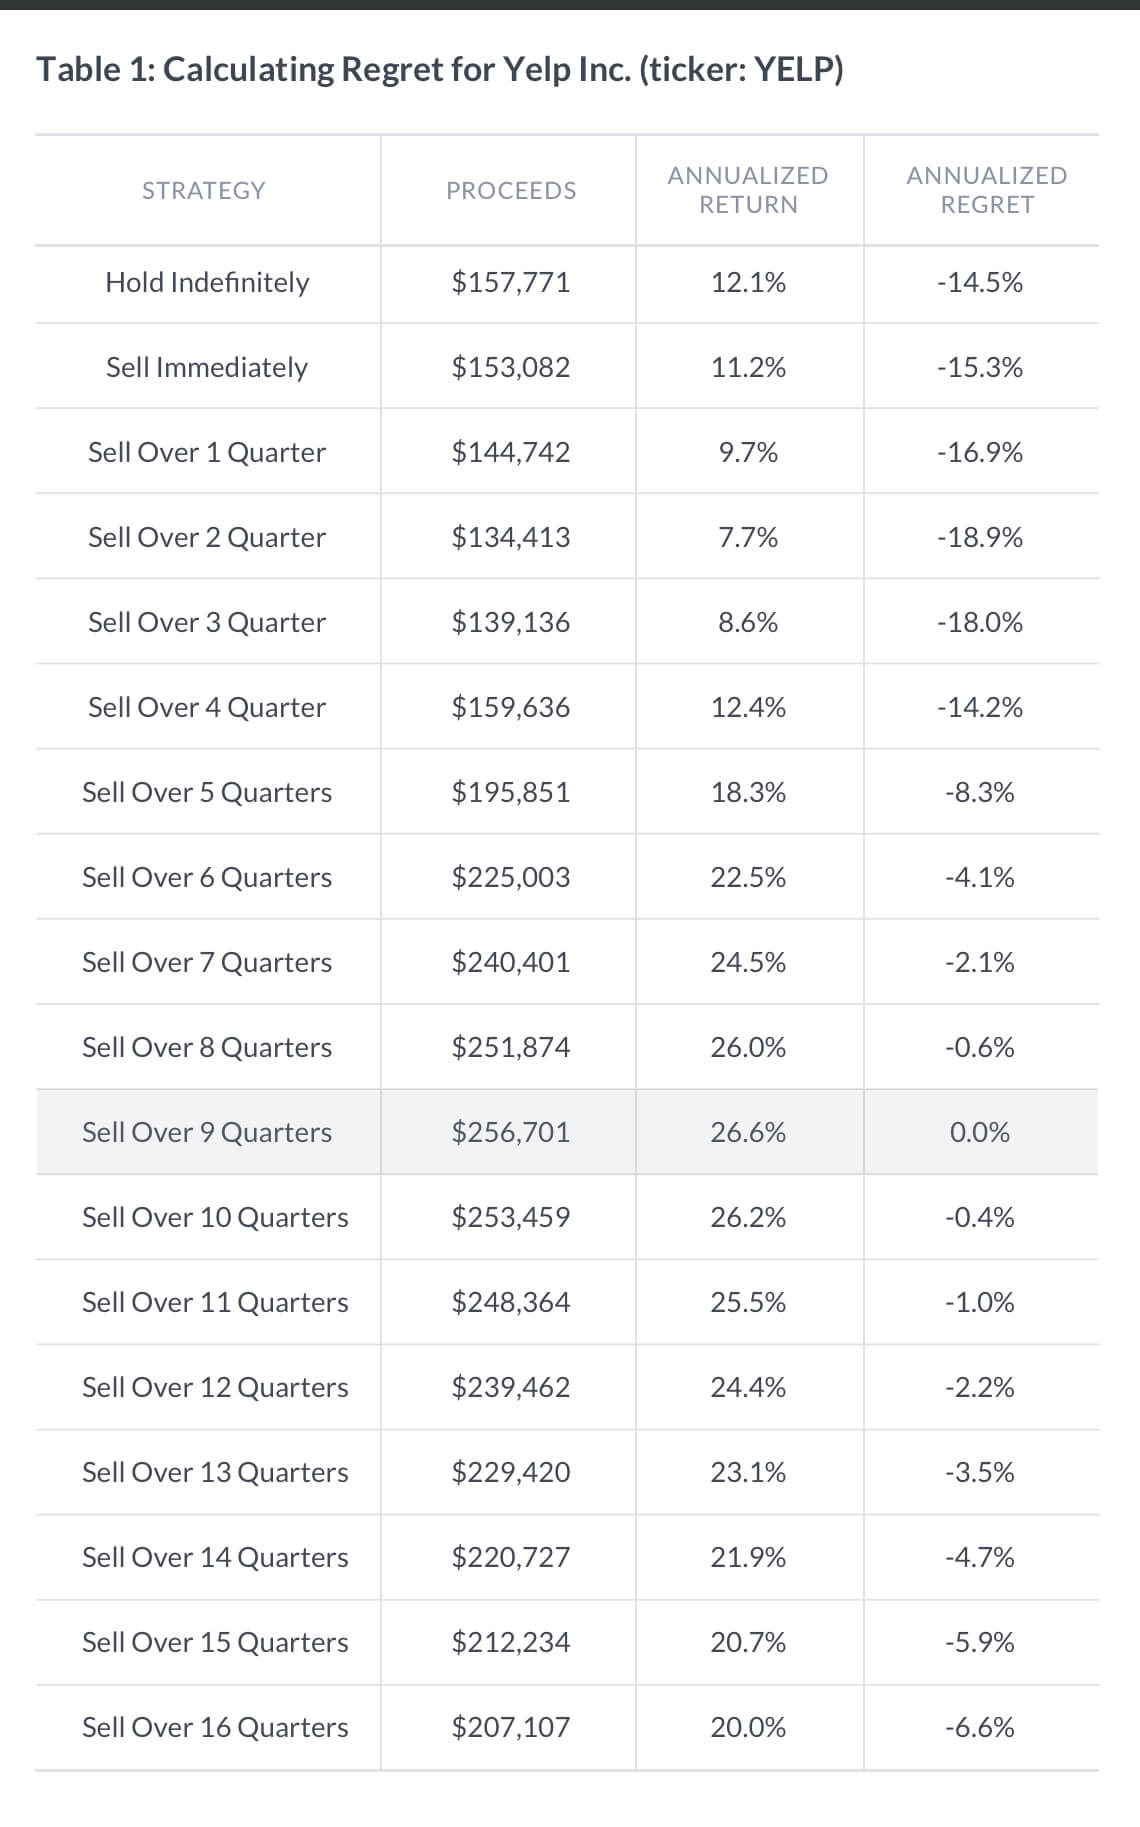This screenshot has width=1140, height=1827.
Task: Click the -14.2% annualized regret cell
Action: pyautogui.click(x=980, y=707)
